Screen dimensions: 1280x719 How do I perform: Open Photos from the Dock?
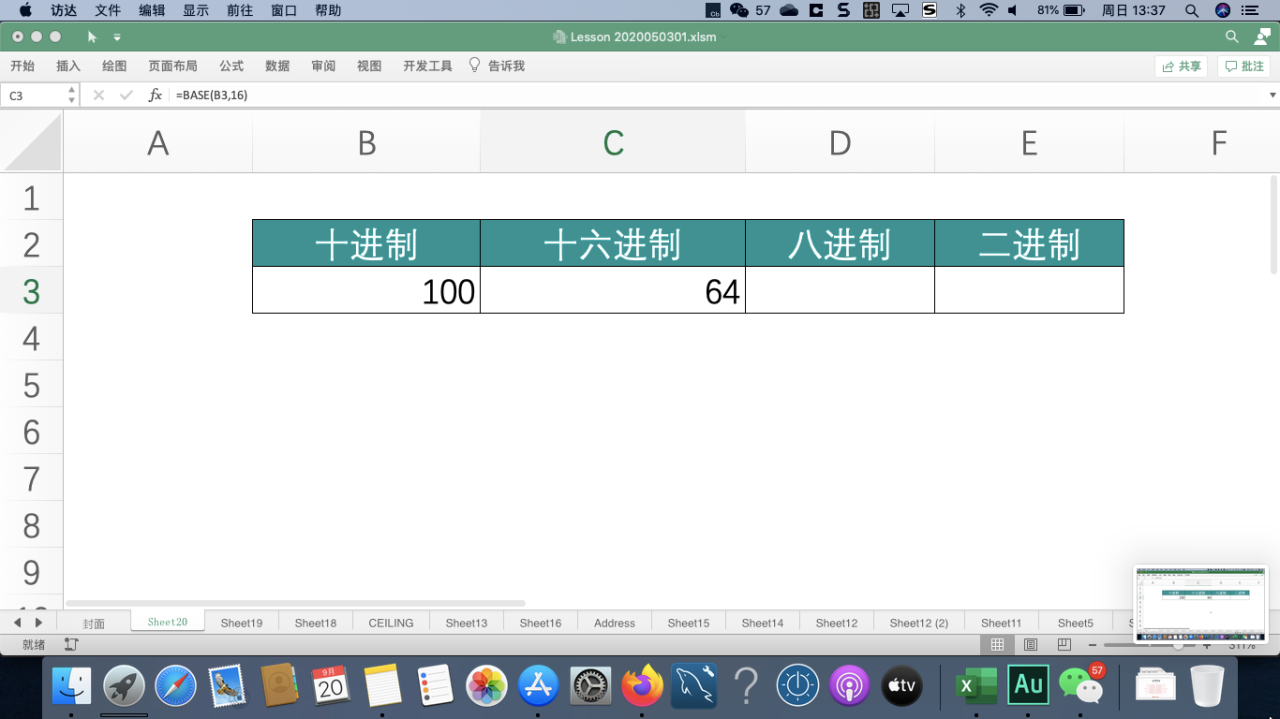pos(487,686)
